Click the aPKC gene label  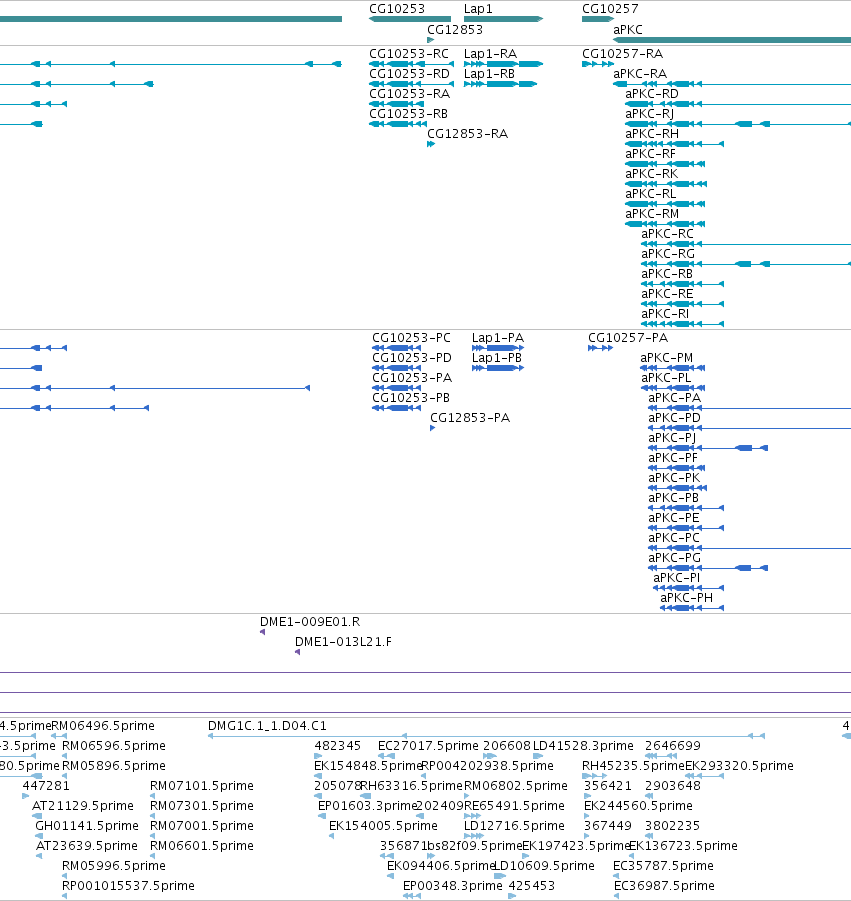coord(628,29)
